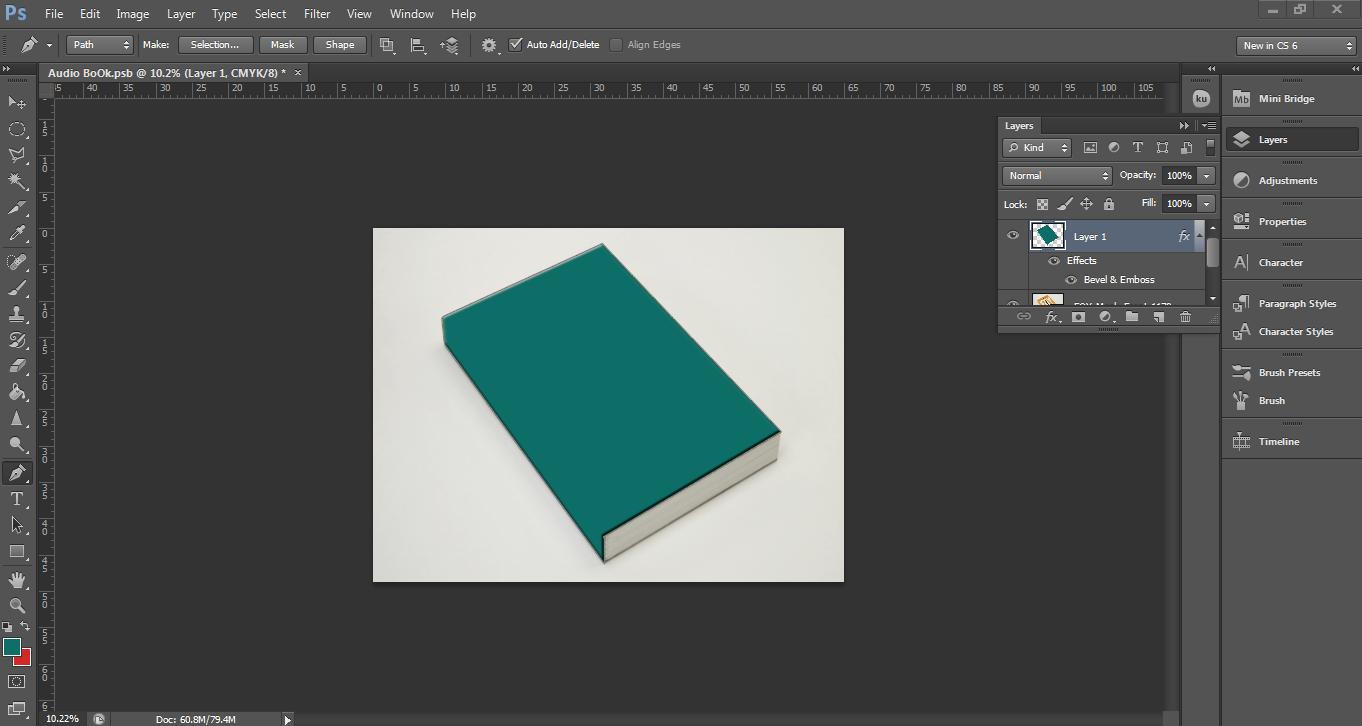Image resolution: width=1362 pixels, height=726 pixels.
Task: Open the Image menu
Action: pyautogui.click(x=133, y=14)
